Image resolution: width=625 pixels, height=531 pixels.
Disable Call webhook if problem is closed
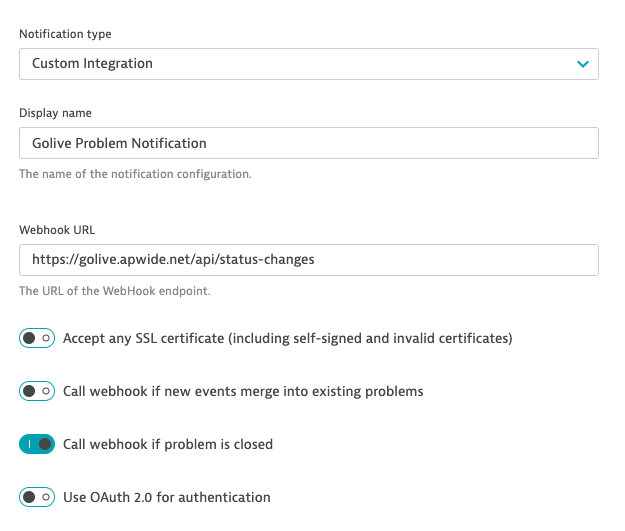coord(37,444)
